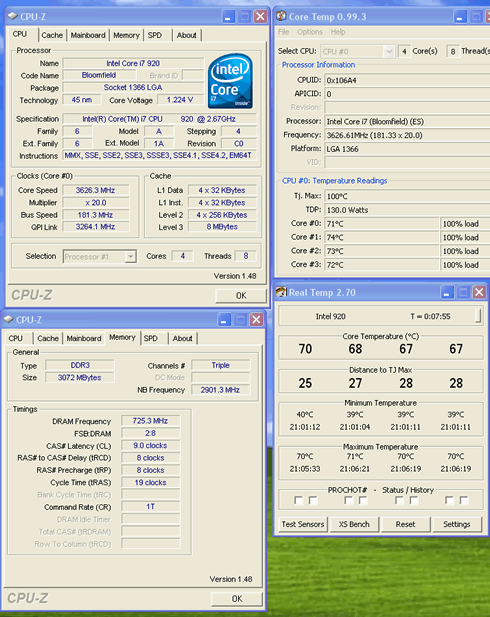Open Real Temp Settings
This screenshot has height=617, width=490.
pyautogui.click(x=457, y=524)
